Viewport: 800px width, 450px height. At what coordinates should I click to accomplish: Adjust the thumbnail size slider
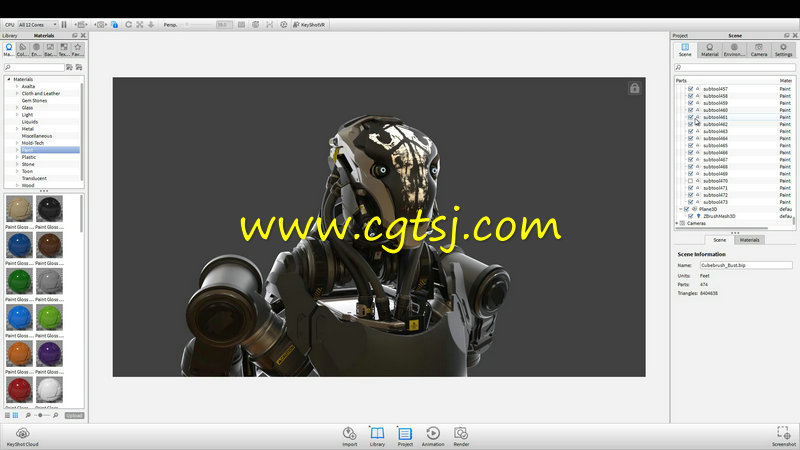pyautogui.click(x=41, y=415)
